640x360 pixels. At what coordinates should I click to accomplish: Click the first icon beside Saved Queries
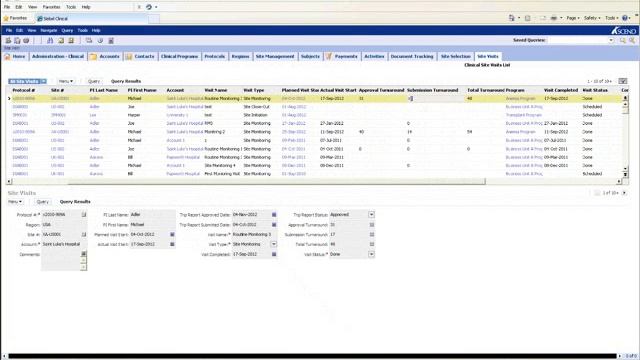622,40
